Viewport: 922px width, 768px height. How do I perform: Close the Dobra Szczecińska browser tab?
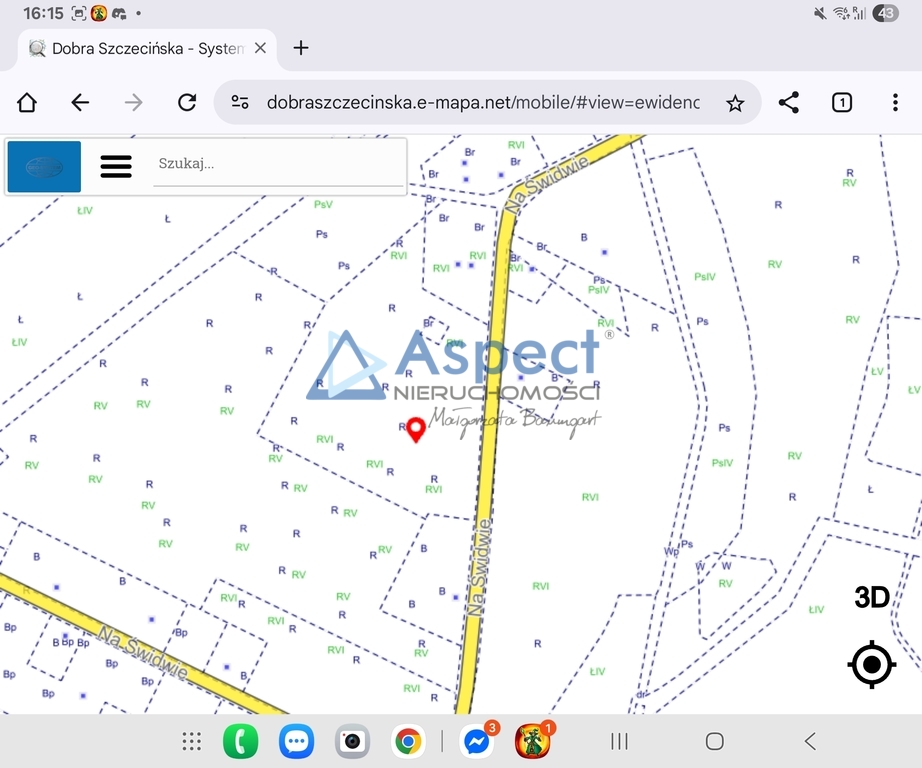[x=260, y=48]
